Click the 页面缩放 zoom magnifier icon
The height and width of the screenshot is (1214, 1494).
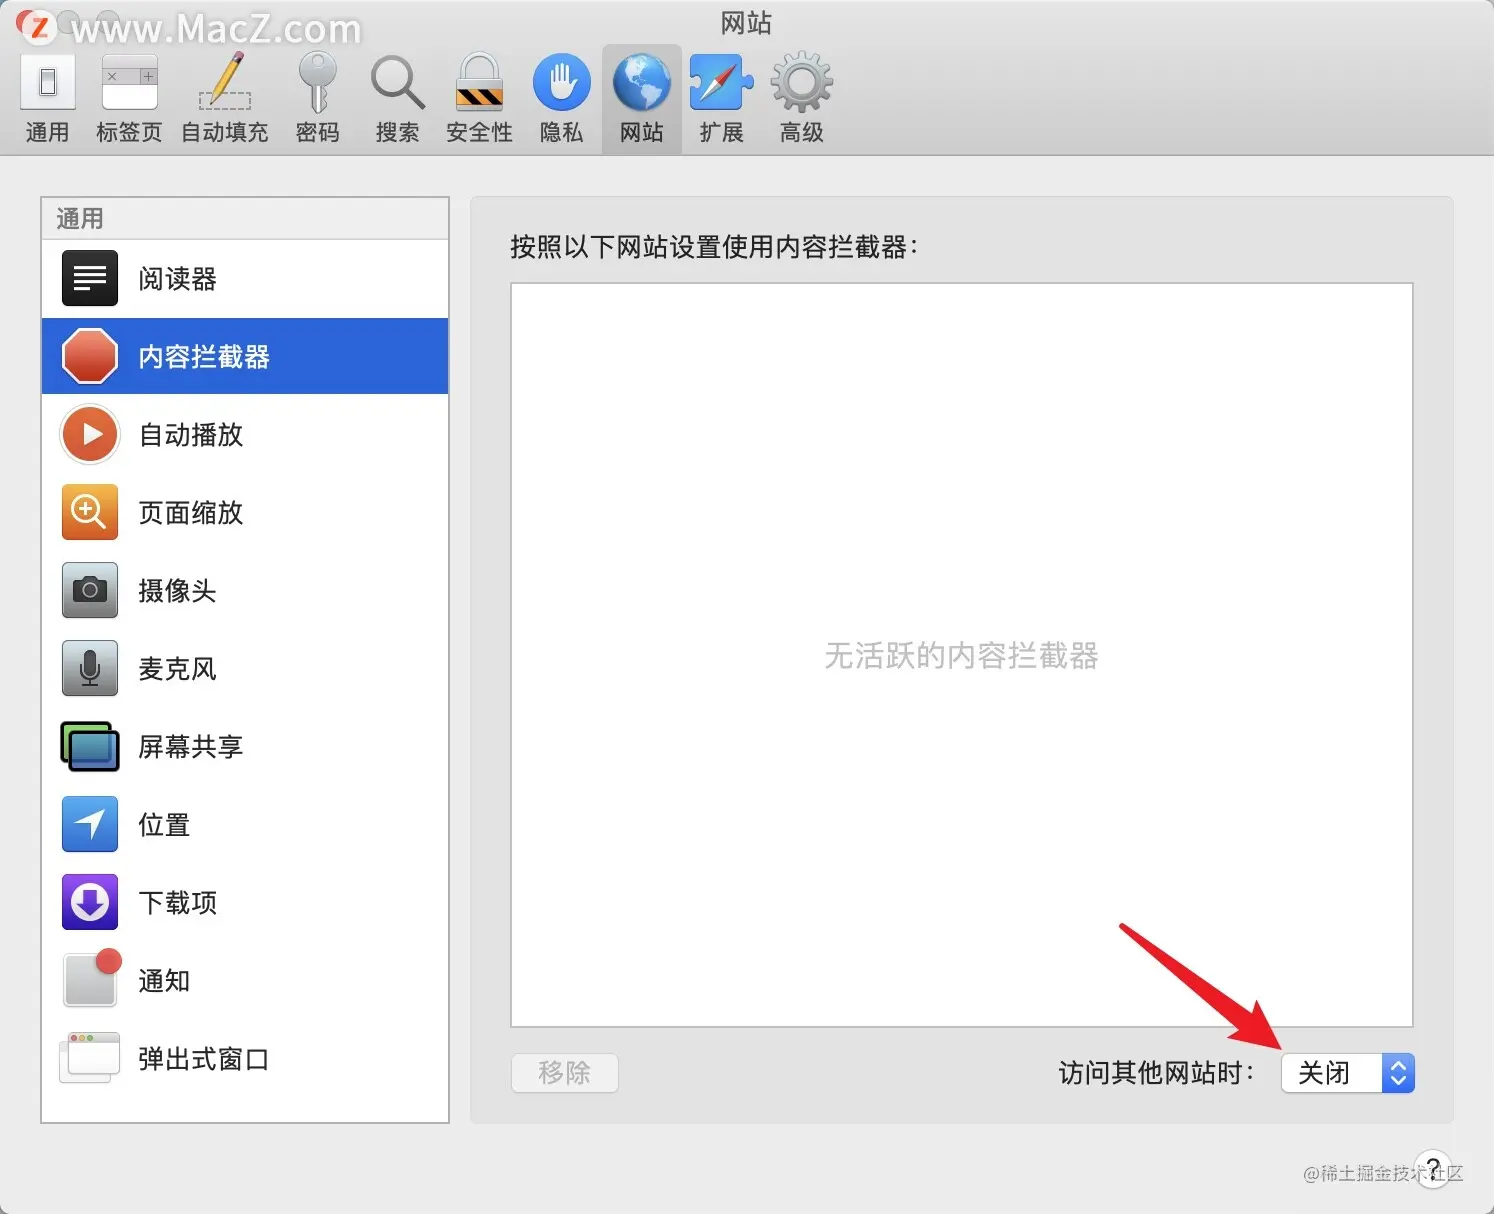90,512
